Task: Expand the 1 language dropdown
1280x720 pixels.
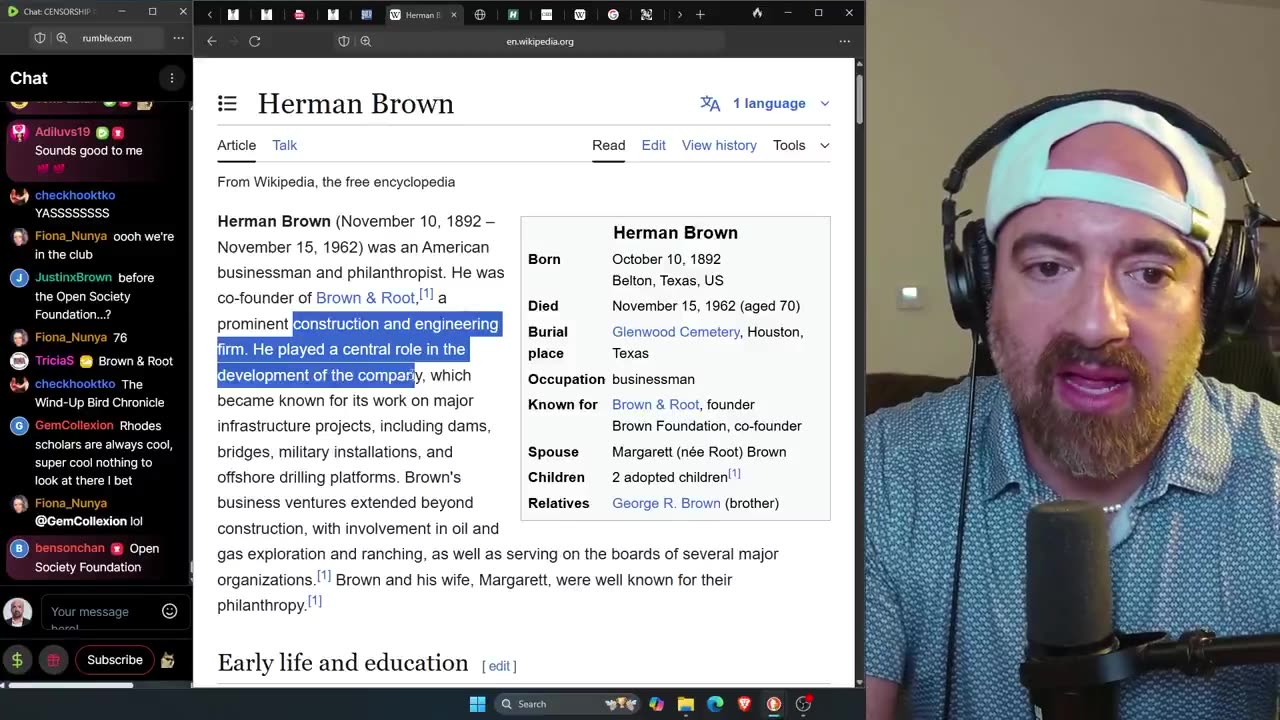Action: coord(765,103)
